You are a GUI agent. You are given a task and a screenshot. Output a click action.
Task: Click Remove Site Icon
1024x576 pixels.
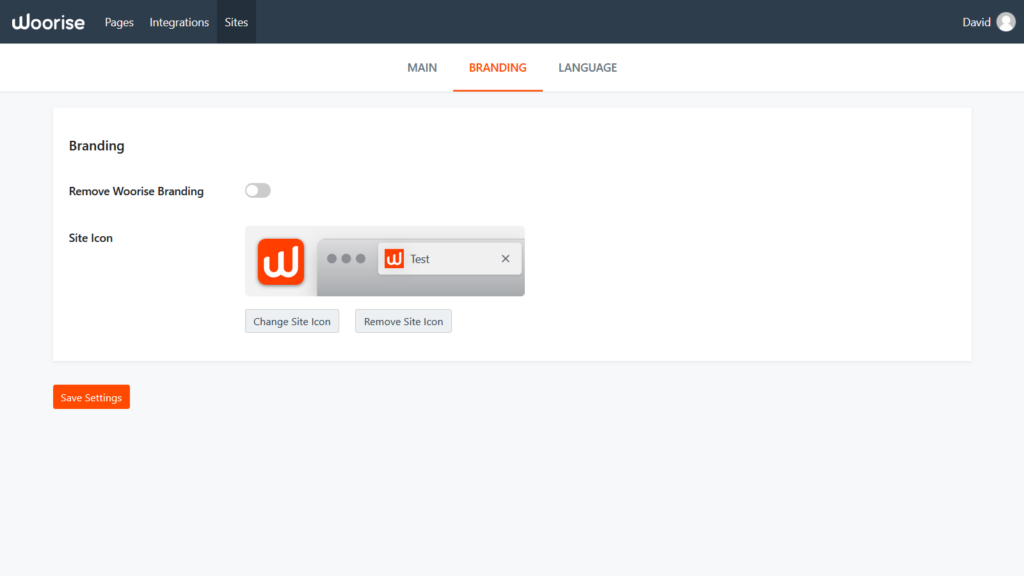click(x=403, y=321)
